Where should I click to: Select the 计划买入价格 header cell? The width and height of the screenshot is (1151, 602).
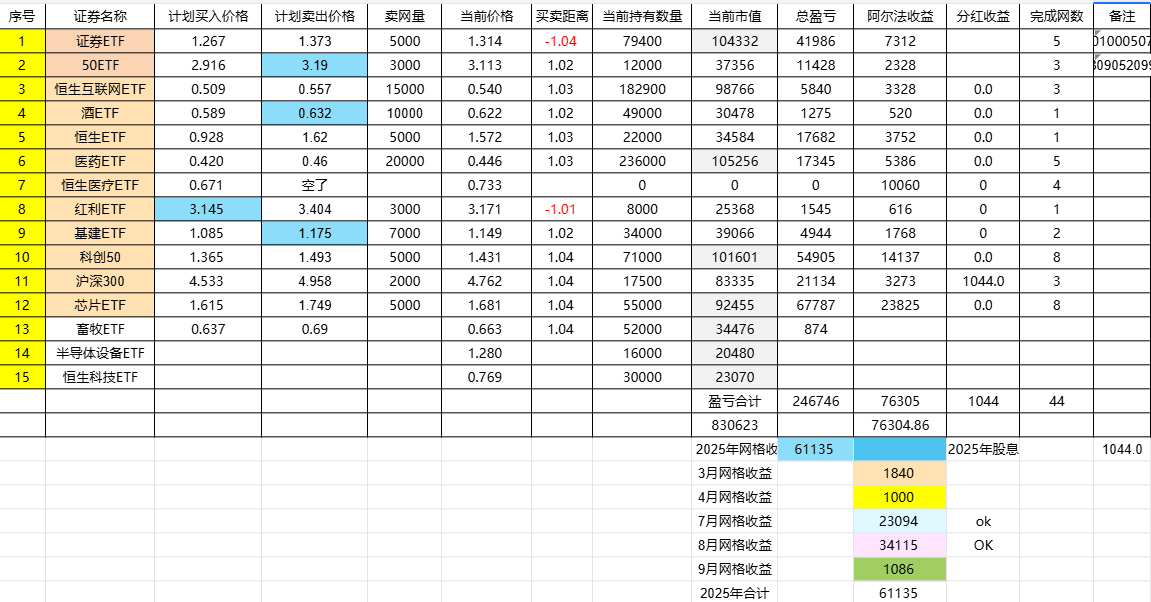(208, 16)
